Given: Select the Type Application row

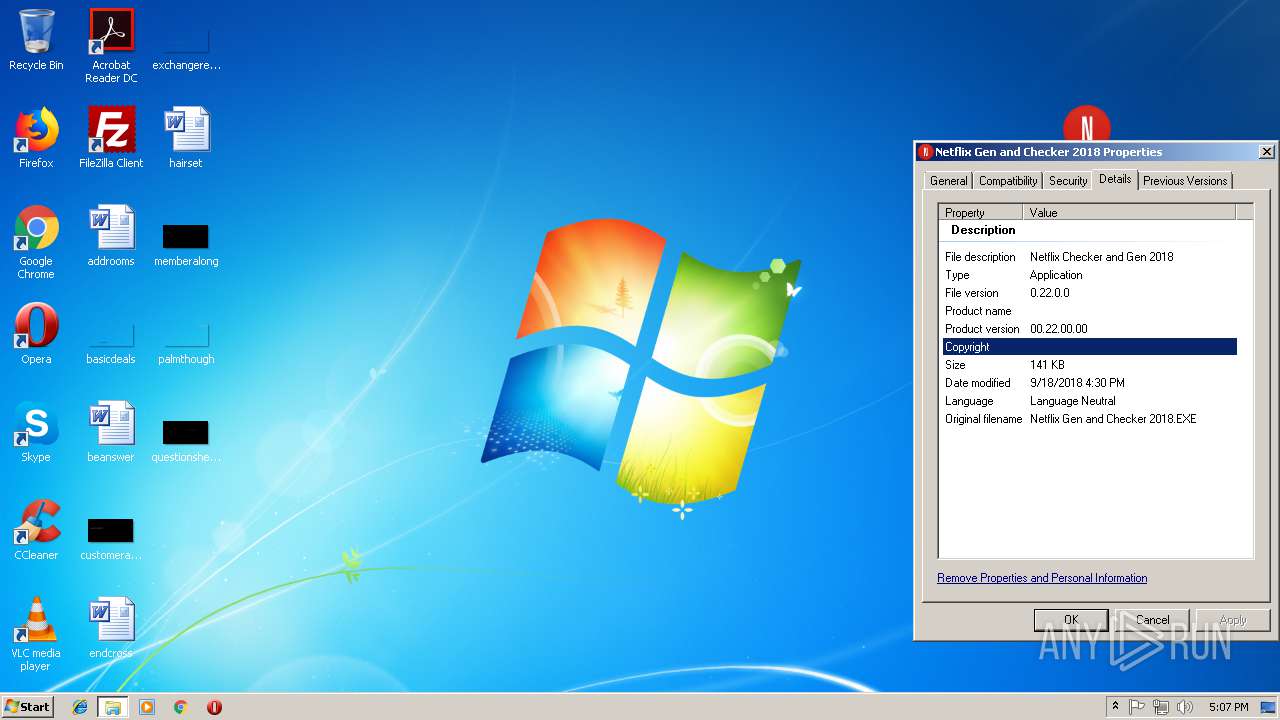Looking at the screenshot, I should pyautogui.click(x=1090, y=275).
